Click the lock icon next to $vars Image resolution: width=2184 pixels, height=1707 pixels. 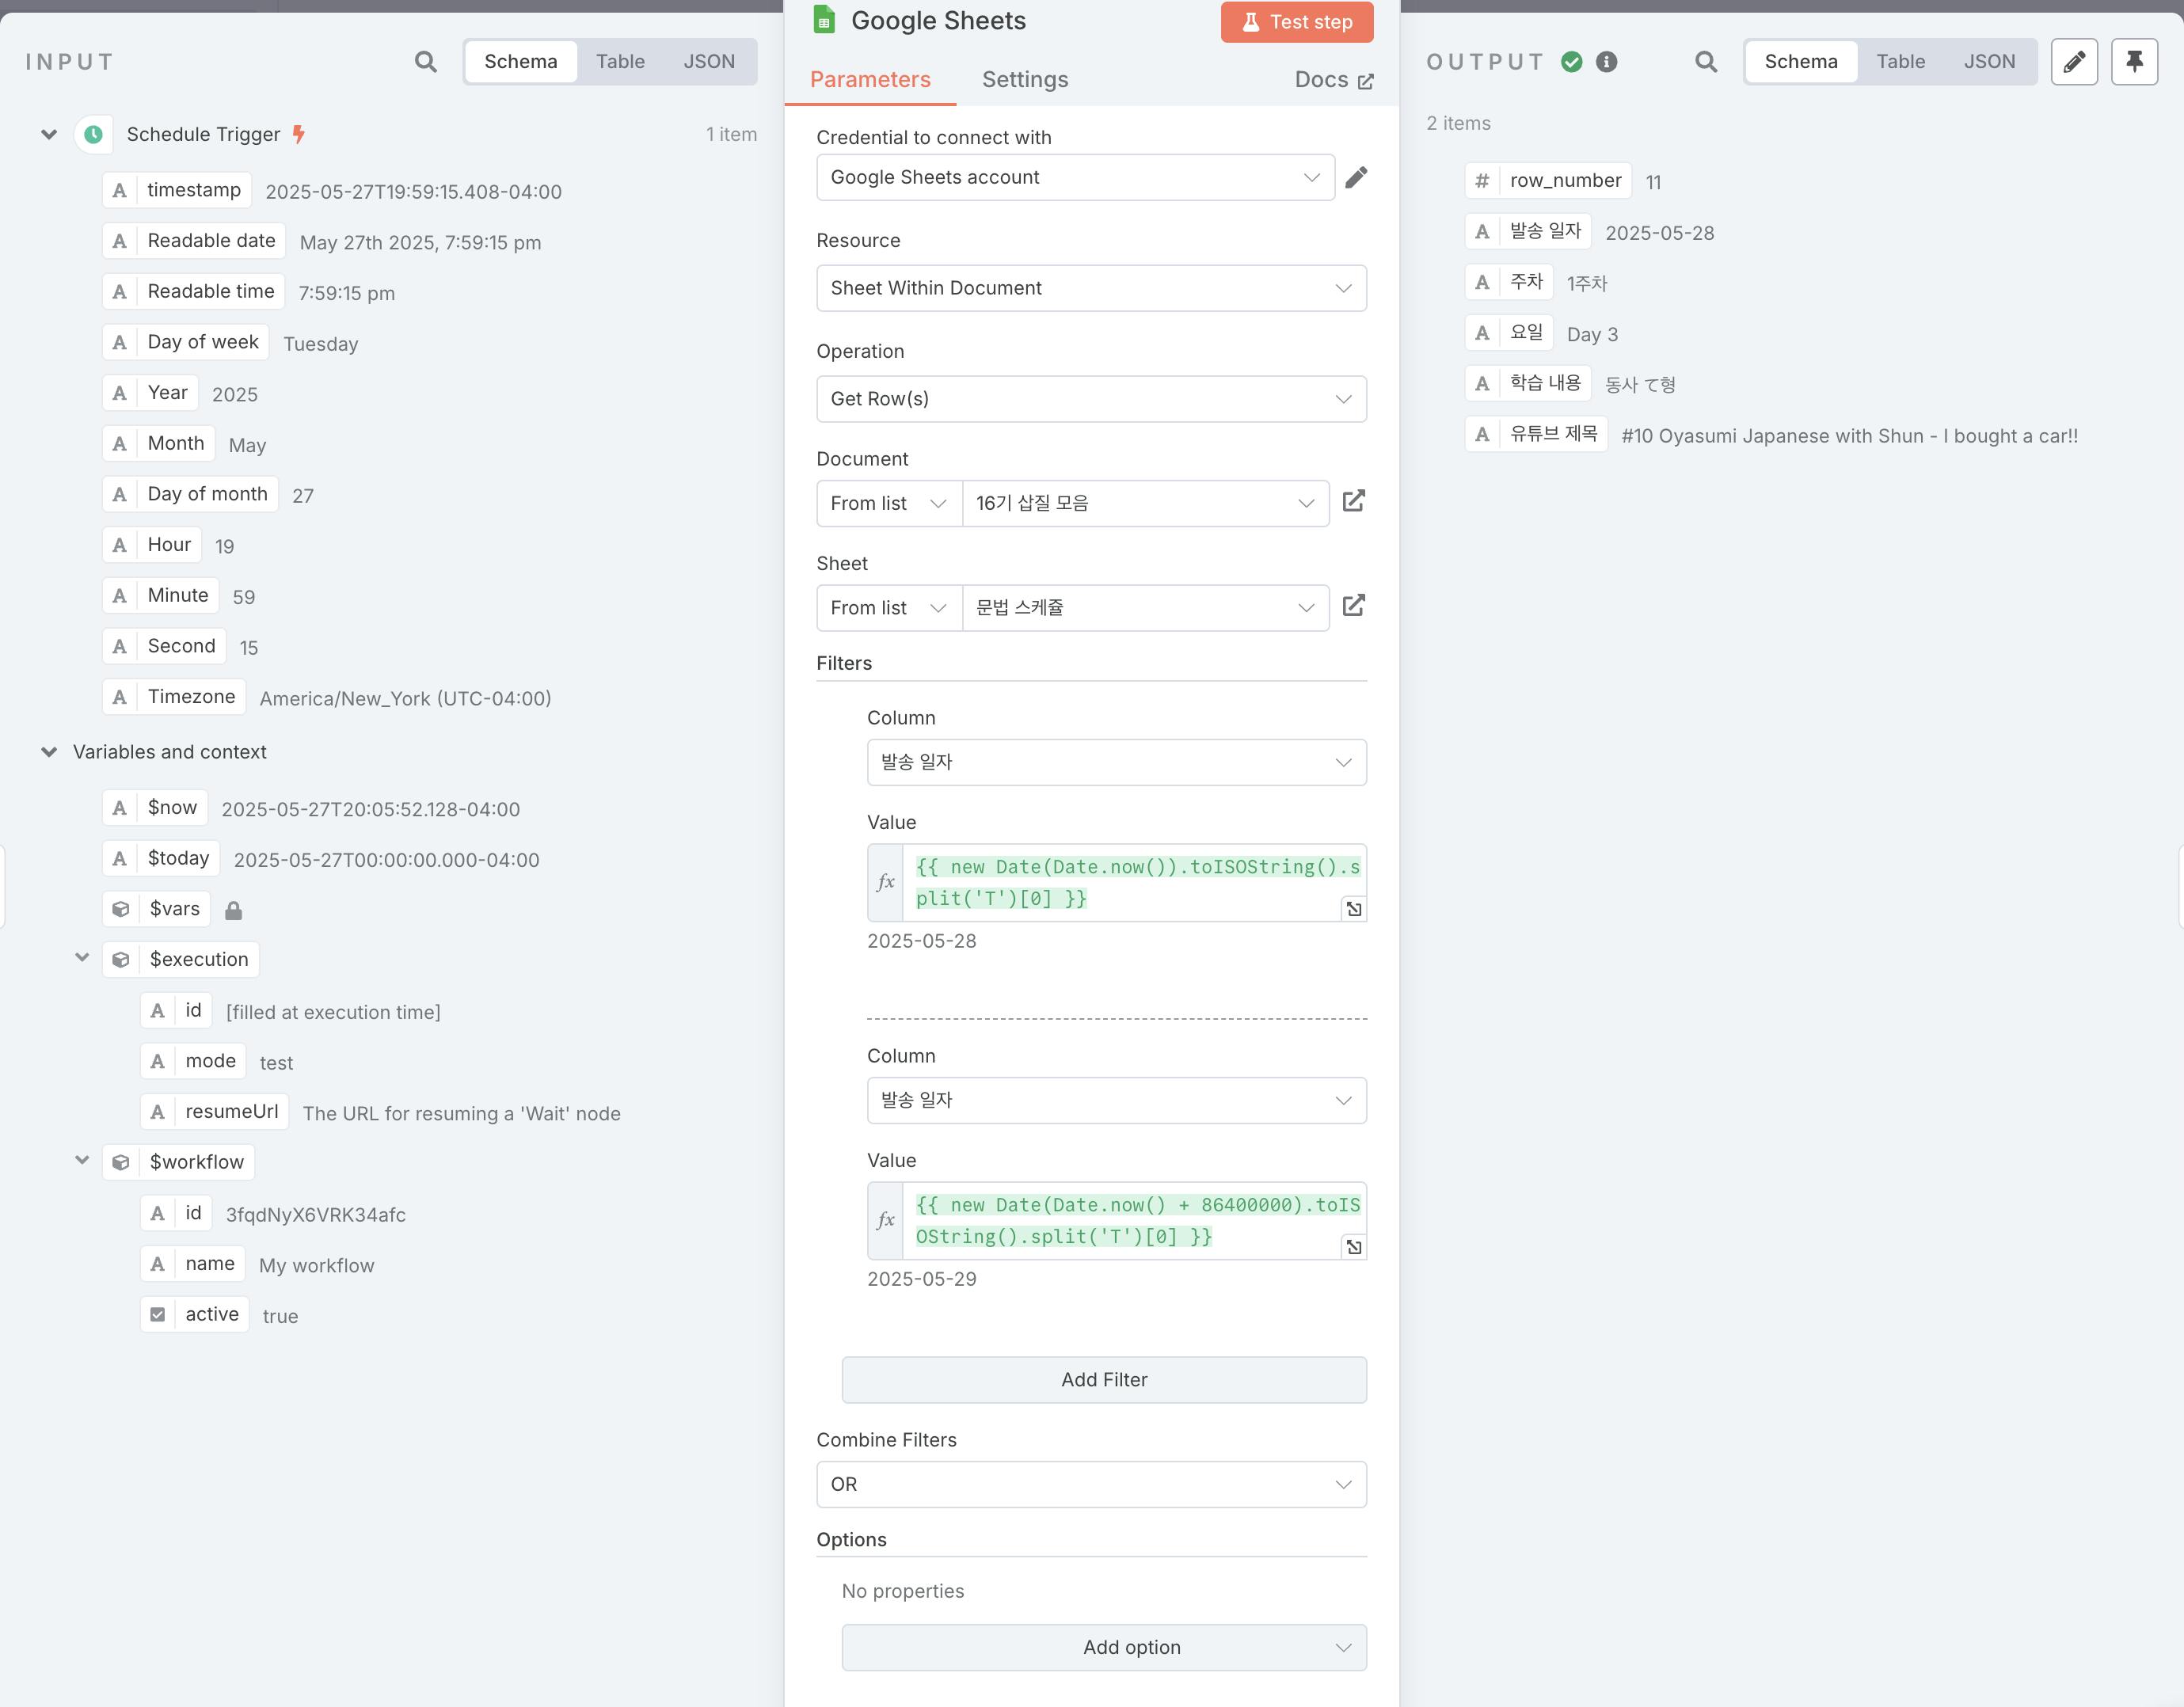[233, 910]
